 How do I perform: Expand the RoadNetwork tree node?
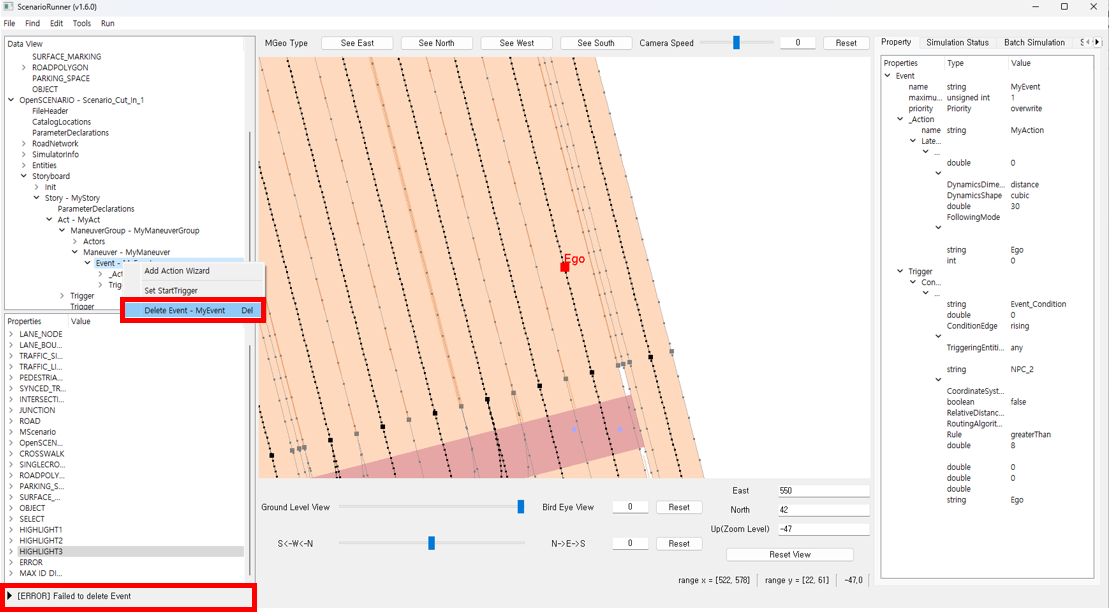(24, 144)
